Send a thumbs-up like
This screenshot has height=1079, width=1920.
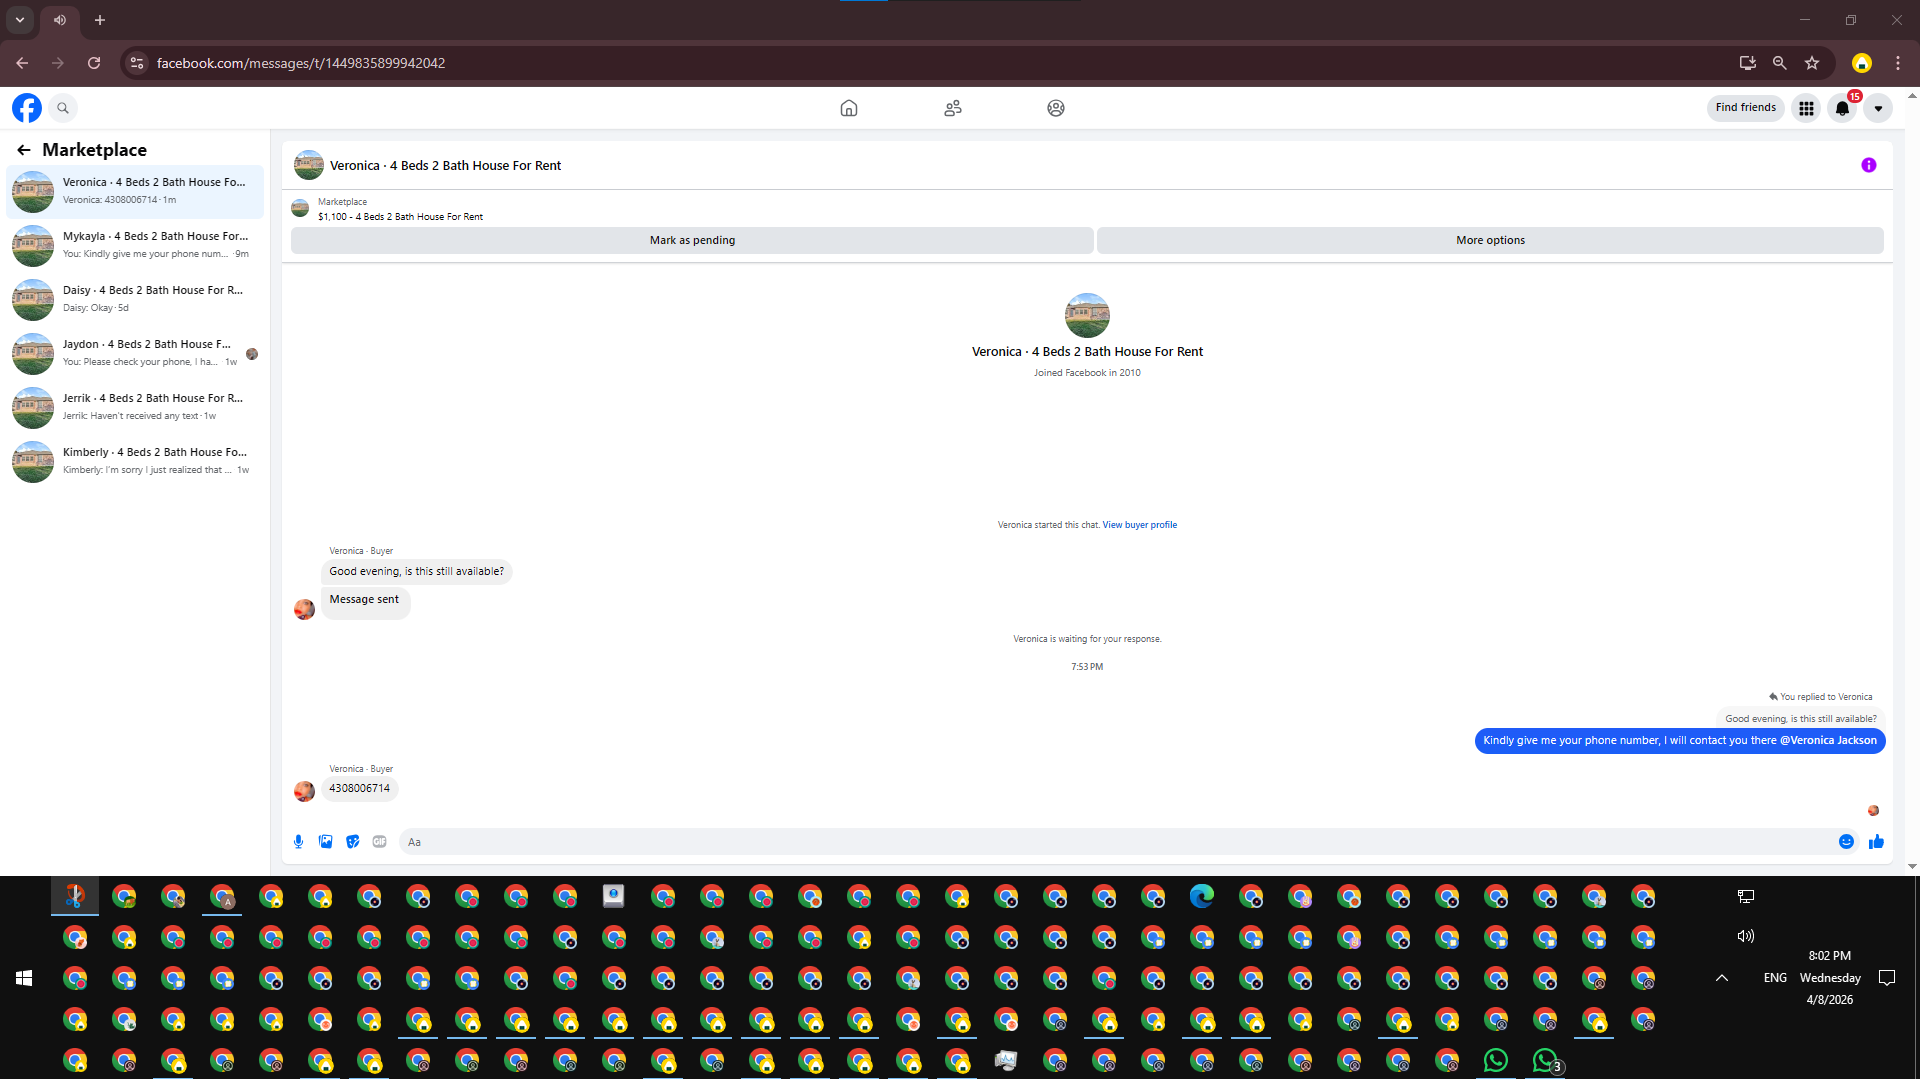click(1876, 842)
